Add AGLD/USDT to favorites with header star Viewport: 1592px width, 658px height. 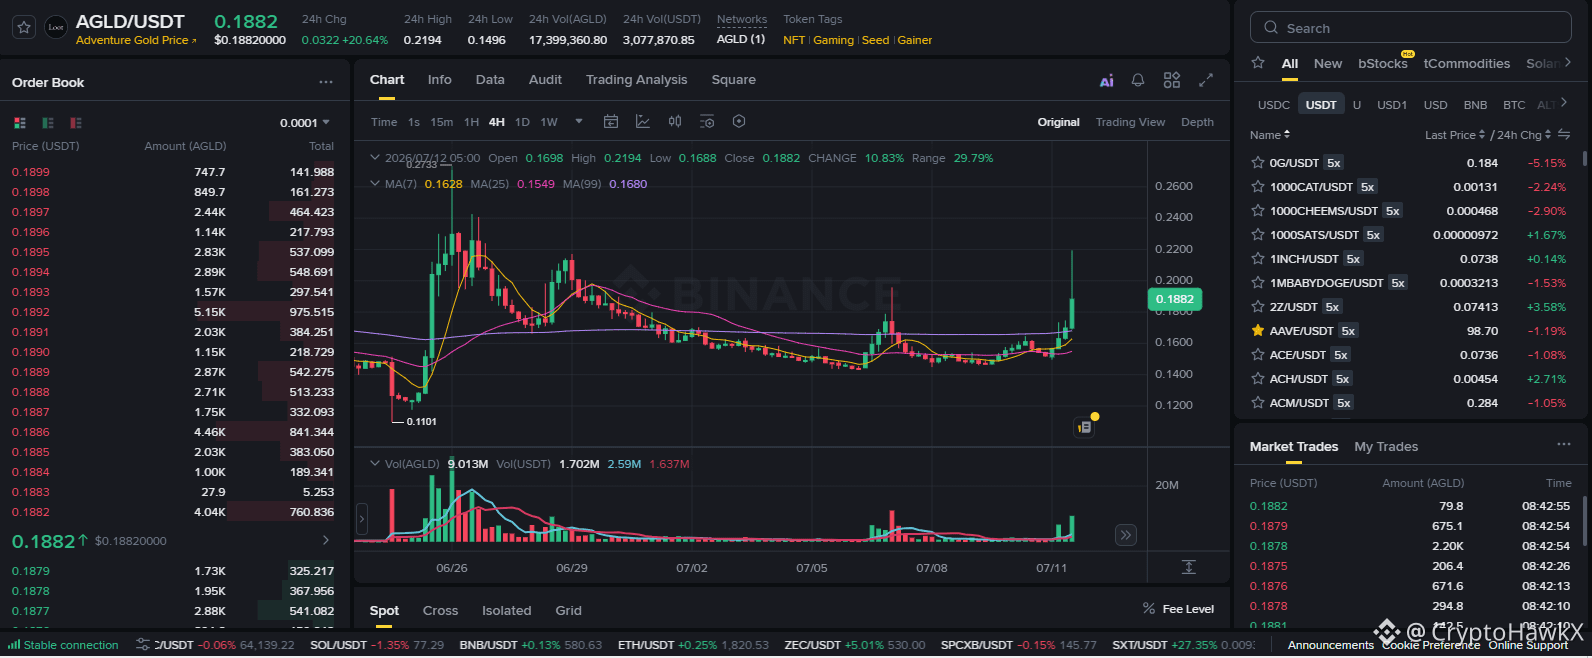pyautogui.click(x=24, y=27)
